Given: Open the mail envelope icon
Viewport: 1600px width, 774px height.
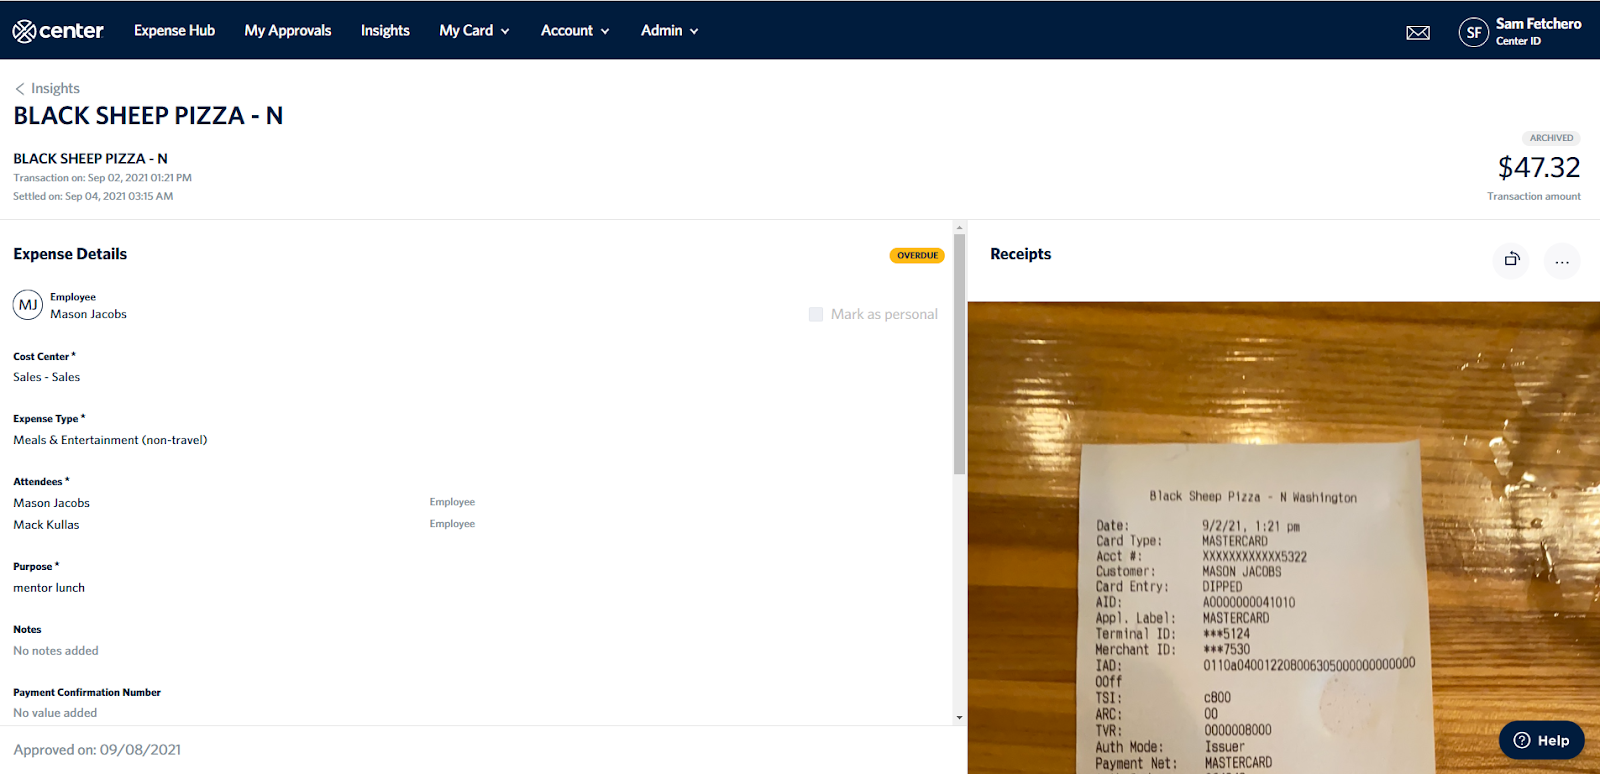Looking at the screenshot, I should (1418, 33).
